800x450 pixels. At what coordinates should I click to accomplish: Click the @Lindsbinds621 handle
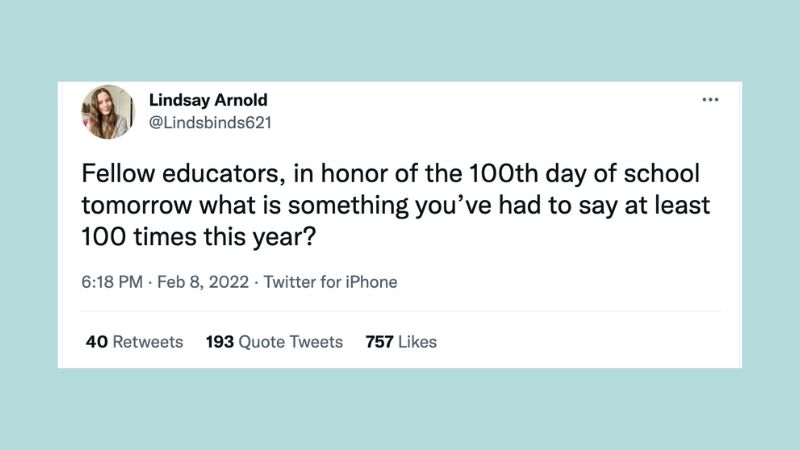(x=210, y=123)
